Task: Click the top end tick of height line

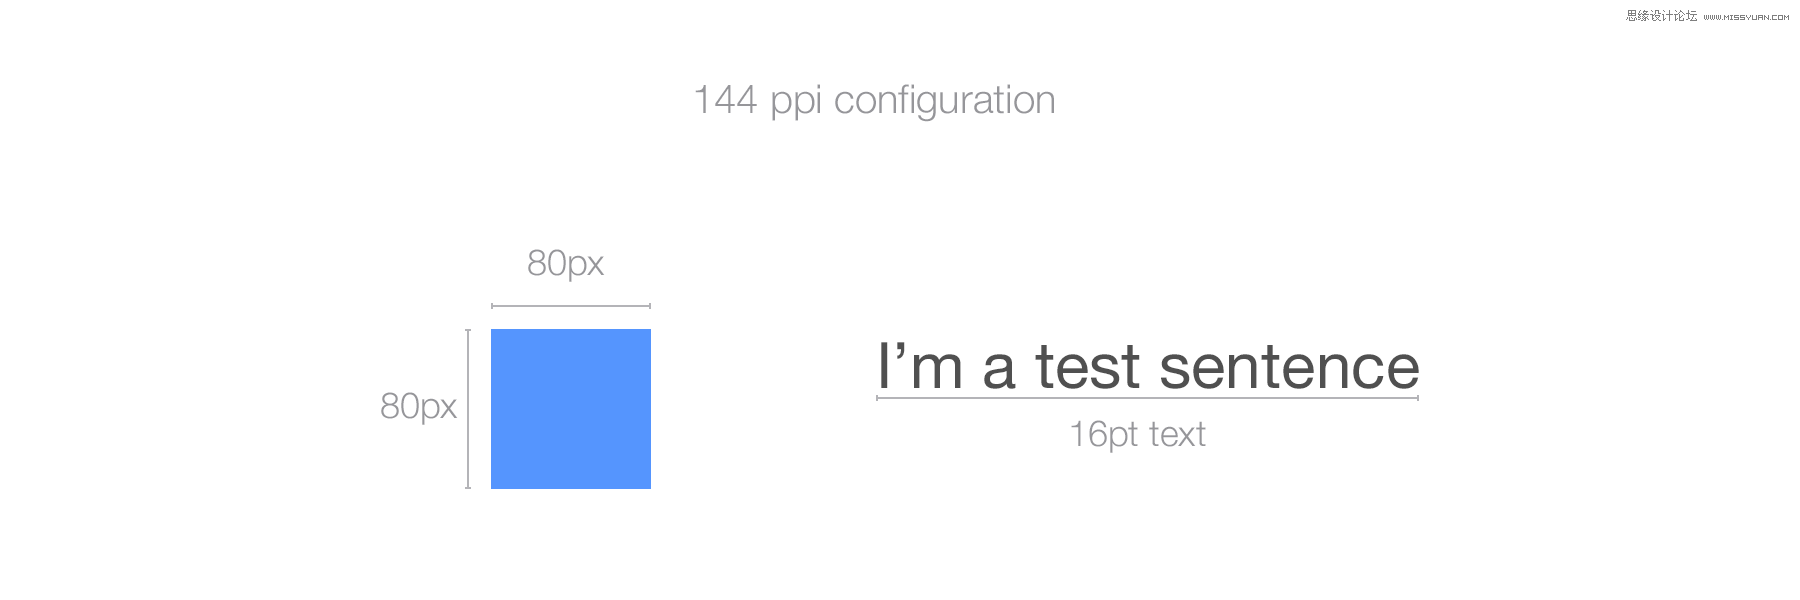Action: 468,330
